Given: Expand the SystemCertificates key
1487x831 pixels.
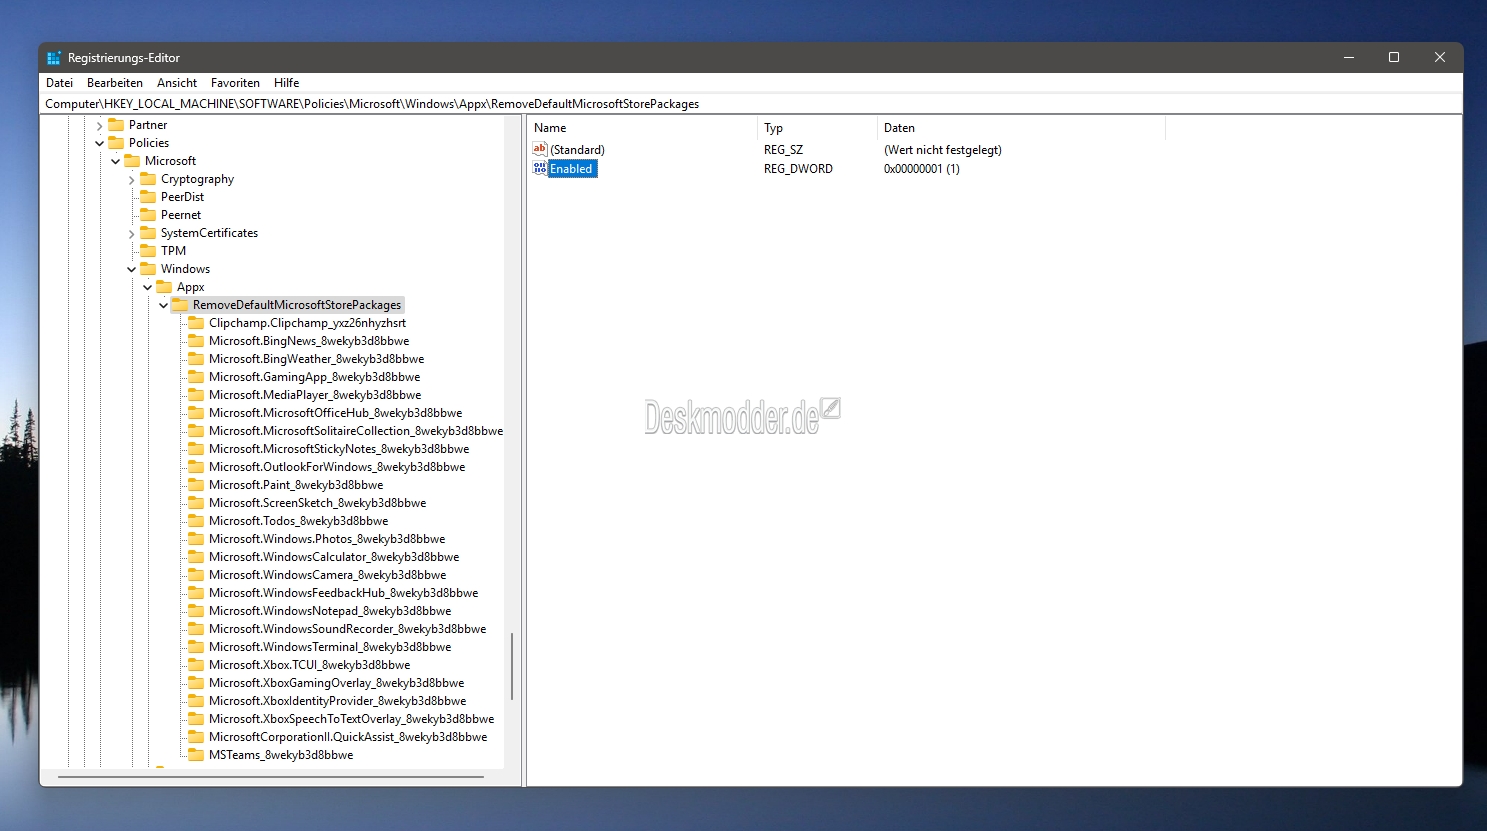Looking at the screenshot, I should (x=131, y=234).
